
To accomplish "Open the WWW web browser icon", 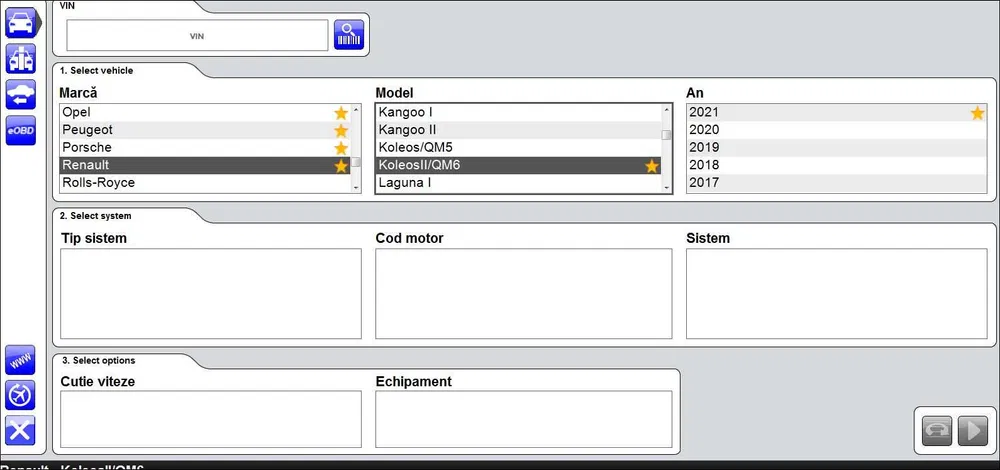I will pyautogui.click(x=21, y=360).
